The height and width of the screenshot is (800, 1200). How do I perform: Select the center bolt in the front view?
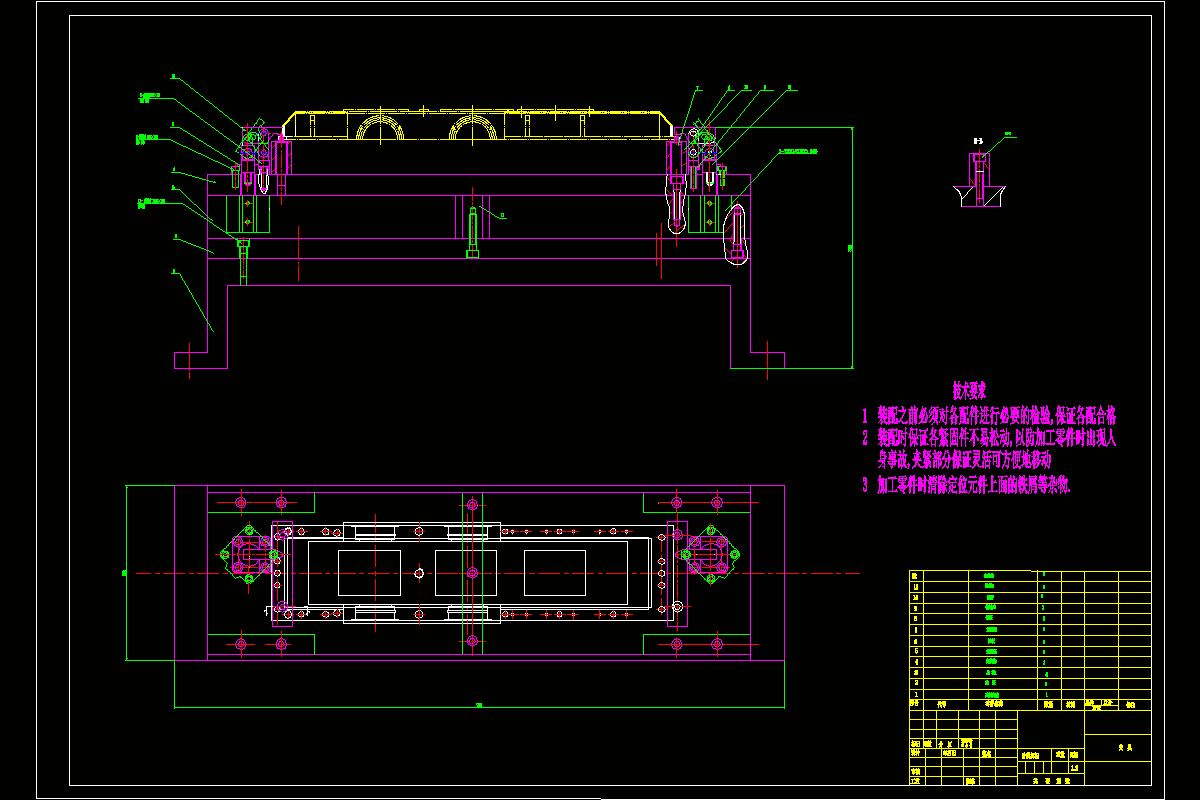pos(472,232)
